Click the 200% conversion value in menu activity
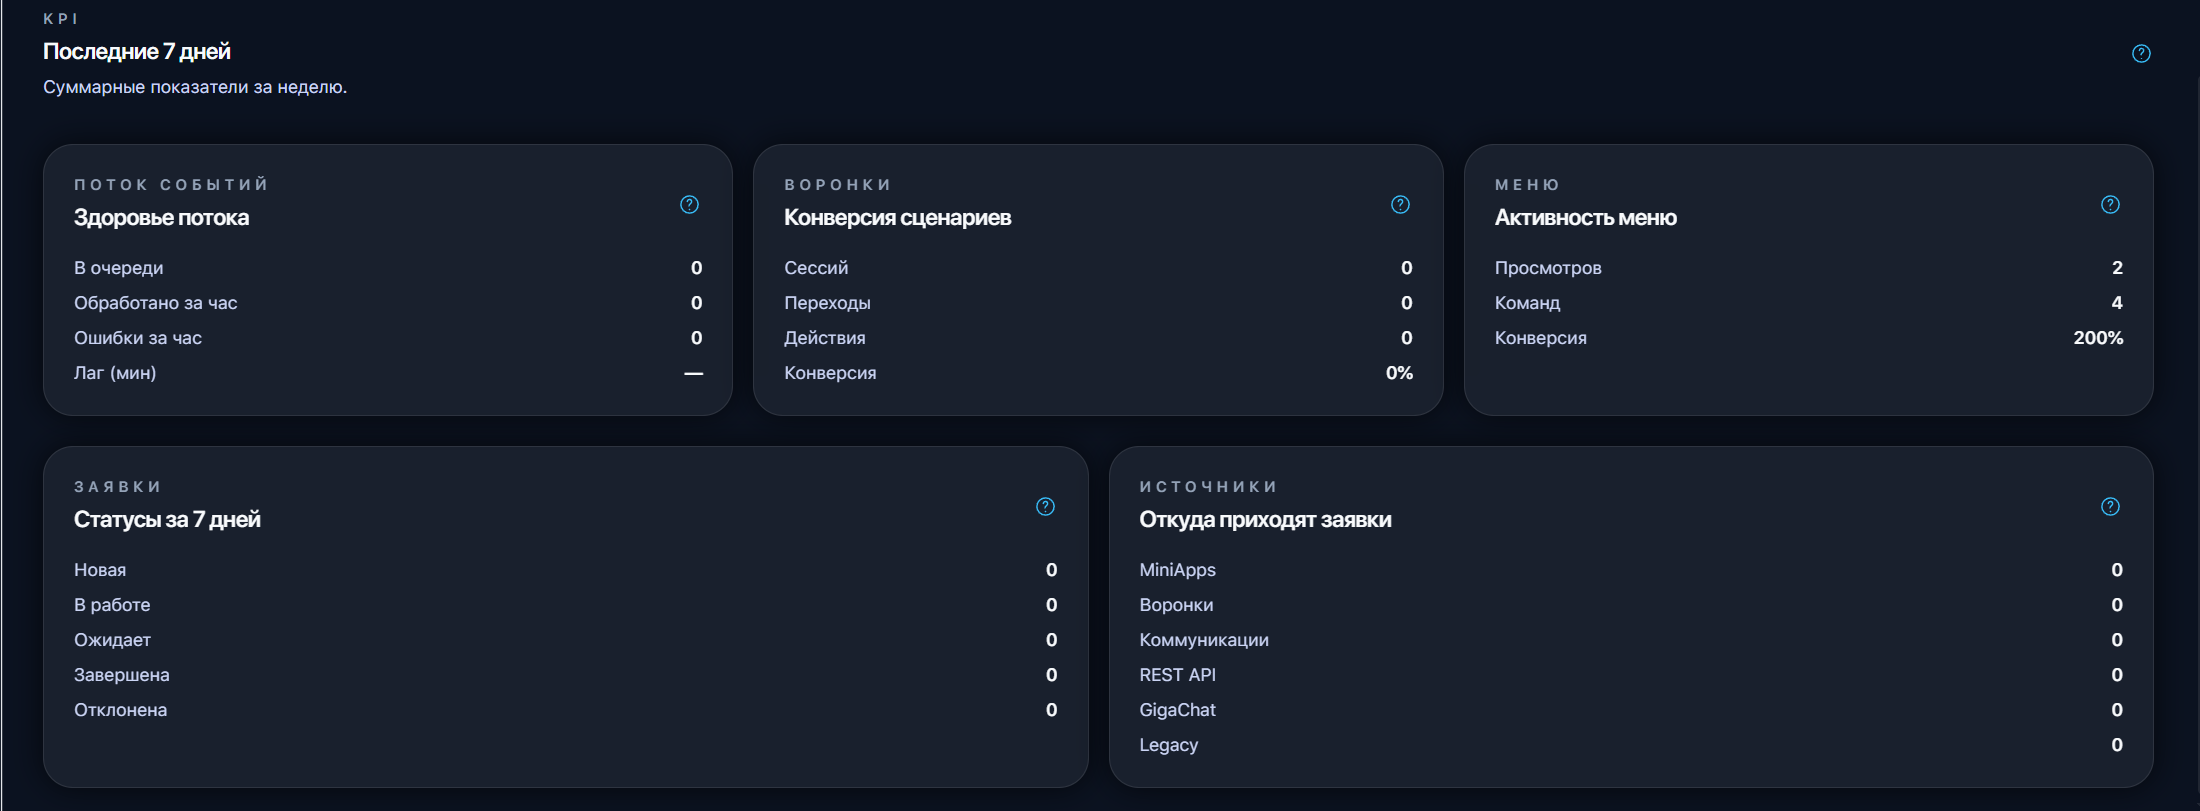This screenshot has height=811, width=2200. (2098, 338)
